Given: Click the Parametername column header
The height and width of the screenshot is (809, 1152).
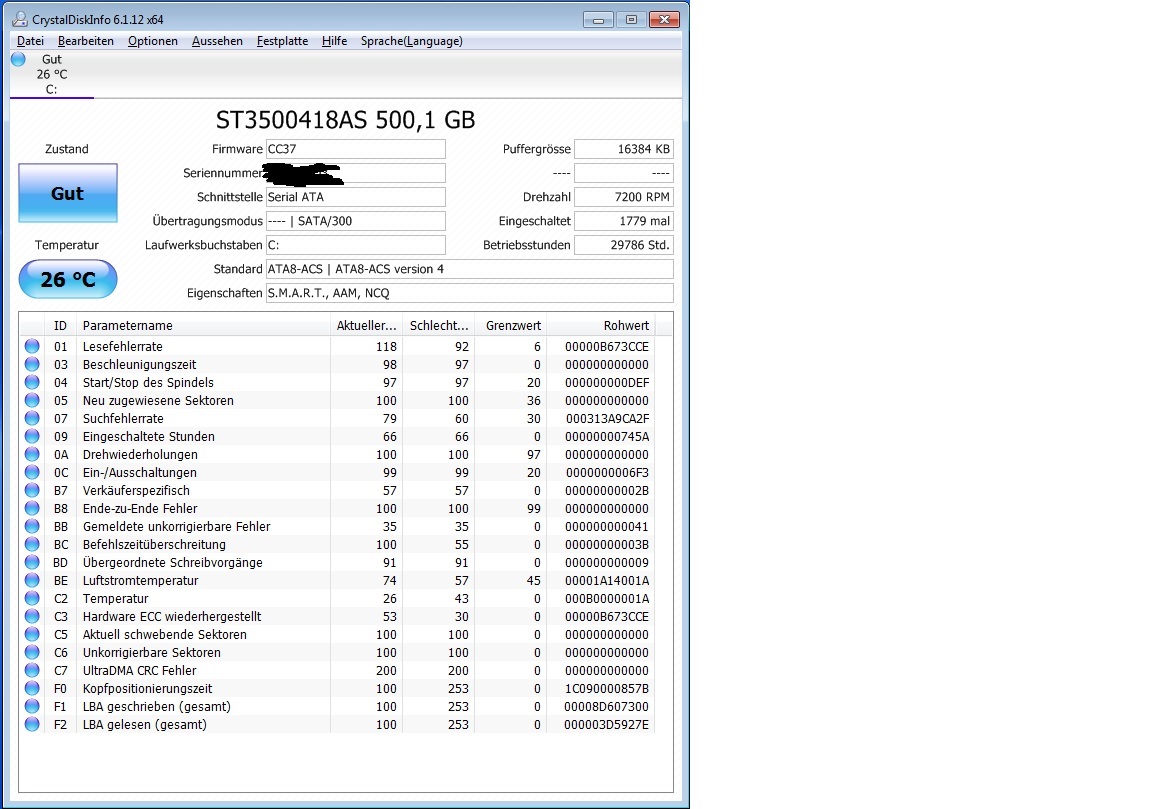Looking at the screenshot, I should tap(203, 326).
